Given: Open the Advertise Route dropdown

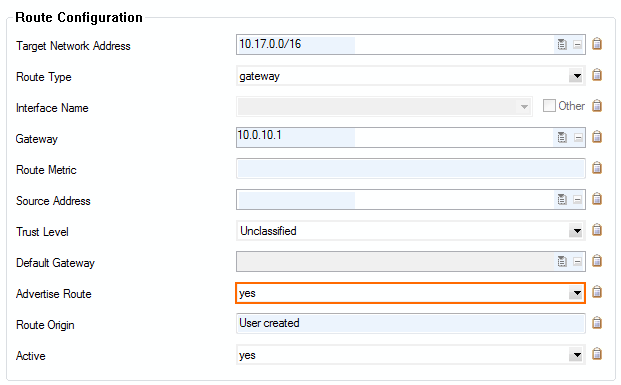Looking at the screenshot, I should 577,293.
